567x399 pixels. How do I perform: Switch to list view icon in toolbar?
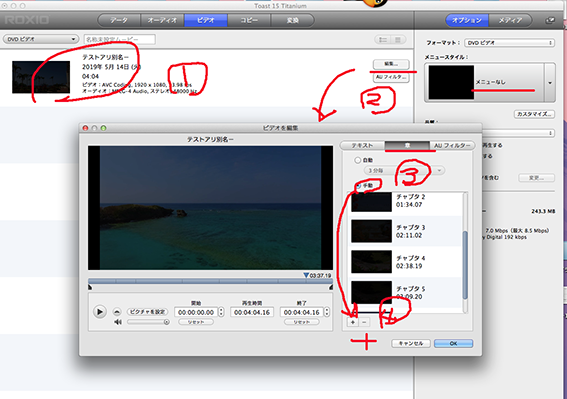click(383, 39)
